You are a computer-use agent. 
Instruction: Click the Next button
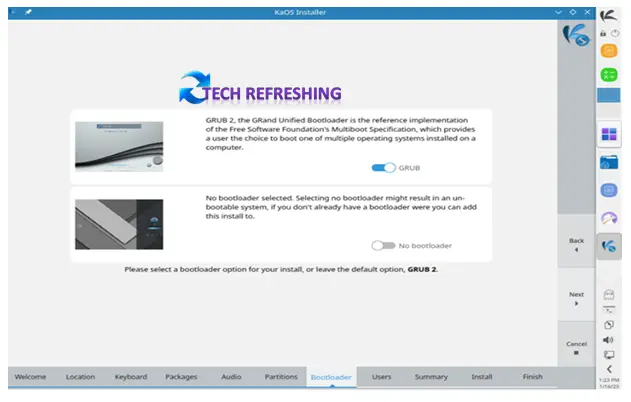click(576, 299)
